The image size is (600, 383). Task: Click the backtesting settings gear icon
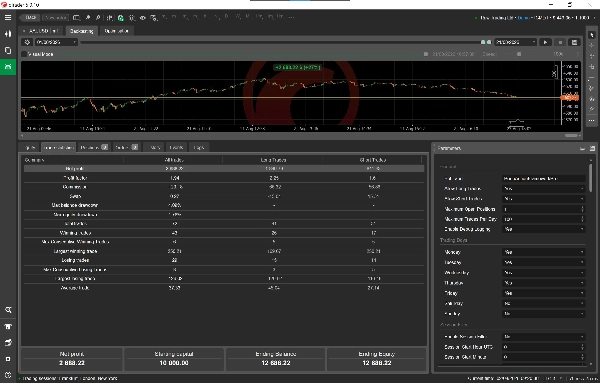coord(27,42)
